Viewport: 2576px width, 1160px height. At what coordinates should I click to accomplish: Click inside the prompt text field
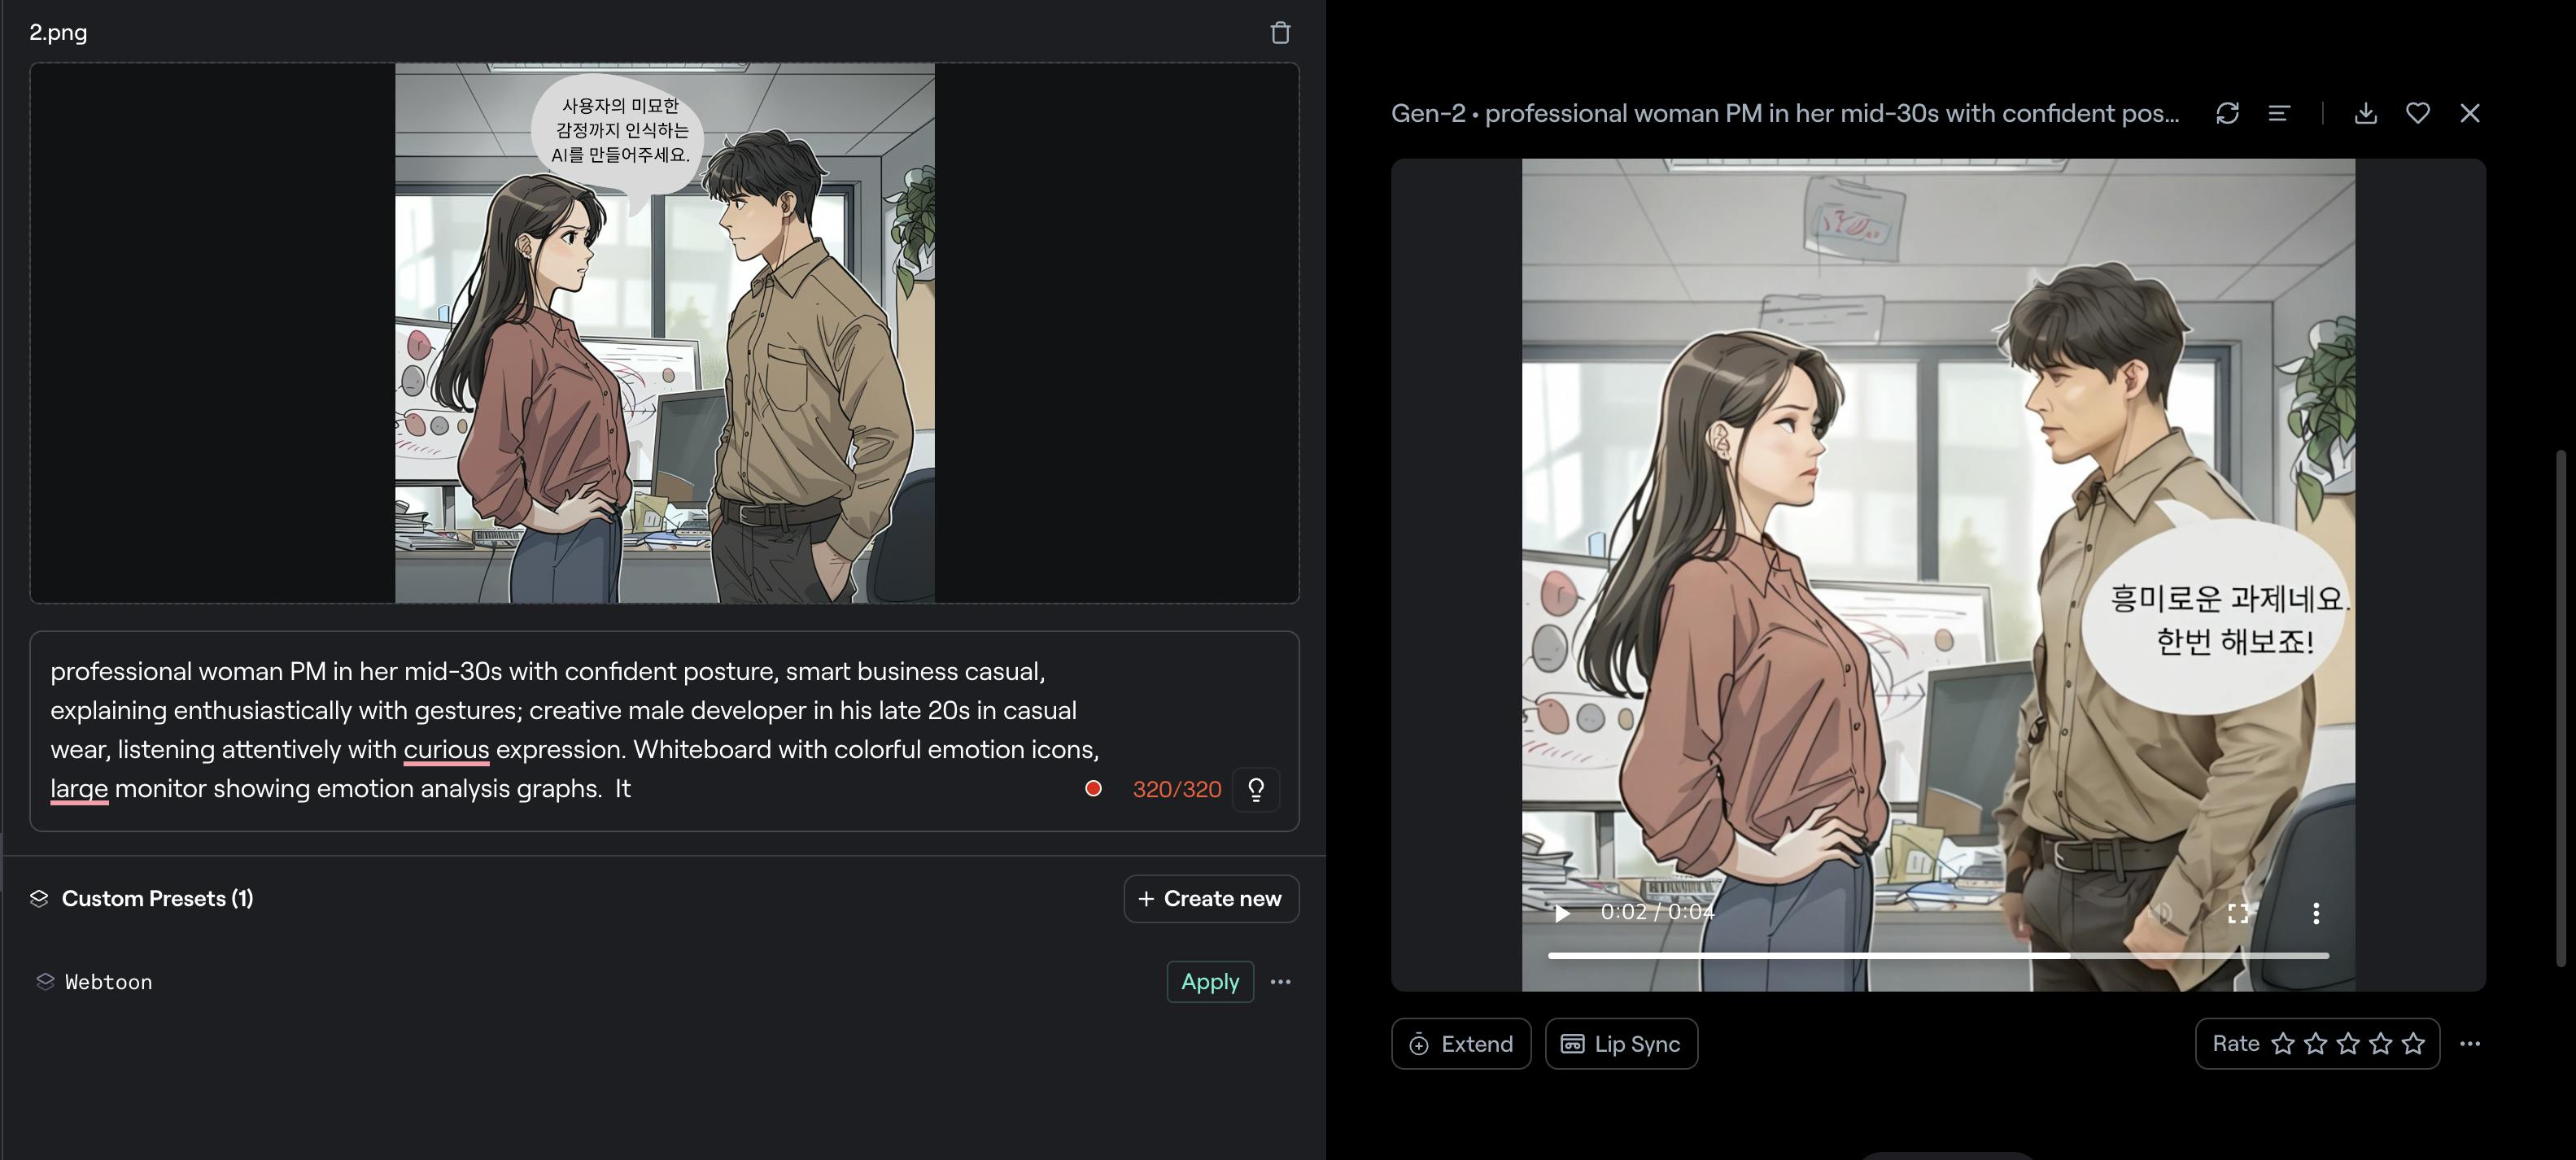[560, 729]
